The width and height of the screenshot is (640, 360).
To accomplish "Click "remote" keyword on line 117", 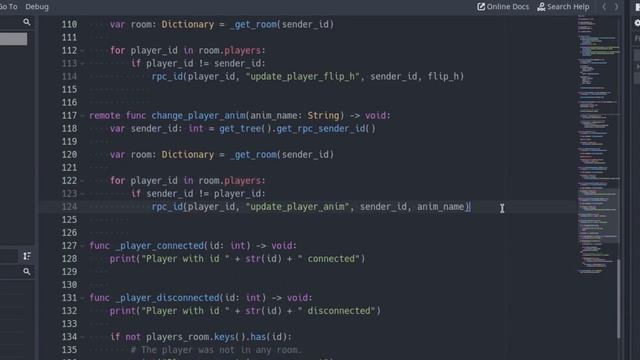I will [104, 116].
